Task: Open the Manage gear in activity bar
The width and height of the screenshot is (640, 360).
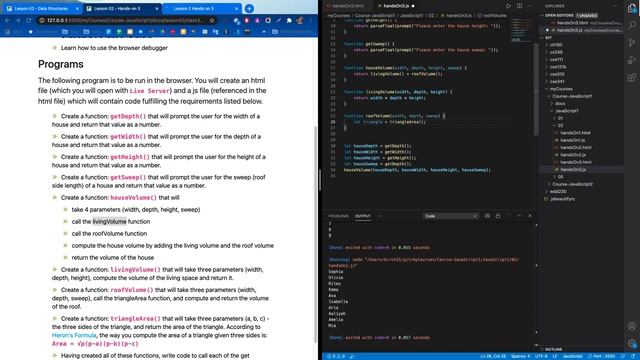Action: tap(632, 343)
